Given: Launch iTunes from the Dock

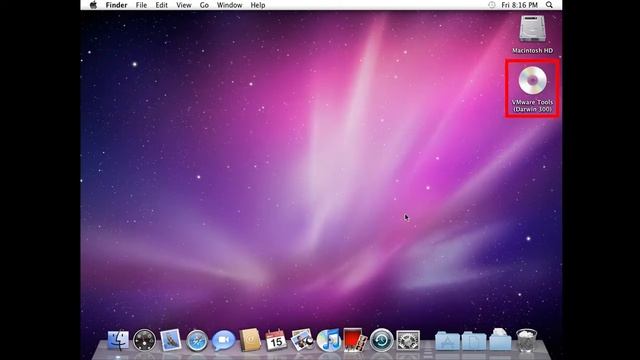Looking at the screenshot, I should tap(329, 340).
